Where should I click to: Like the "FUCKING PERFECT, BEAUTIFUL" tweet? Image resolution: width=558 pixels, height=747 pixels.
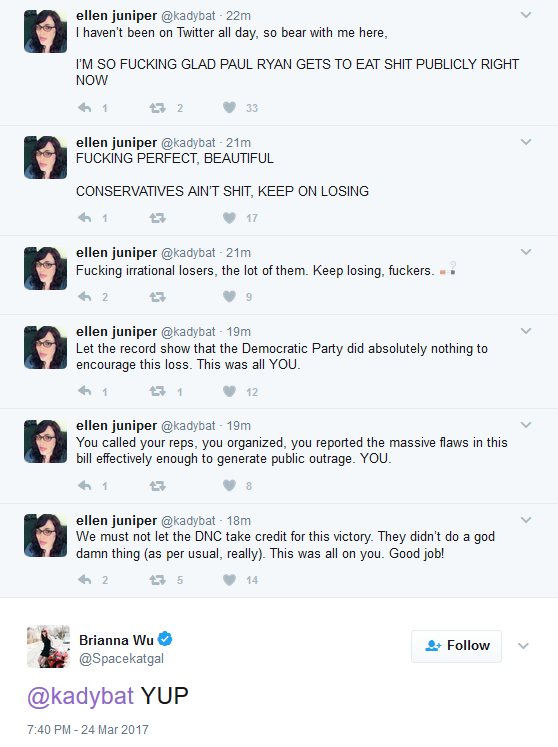(x=229, y=218)
